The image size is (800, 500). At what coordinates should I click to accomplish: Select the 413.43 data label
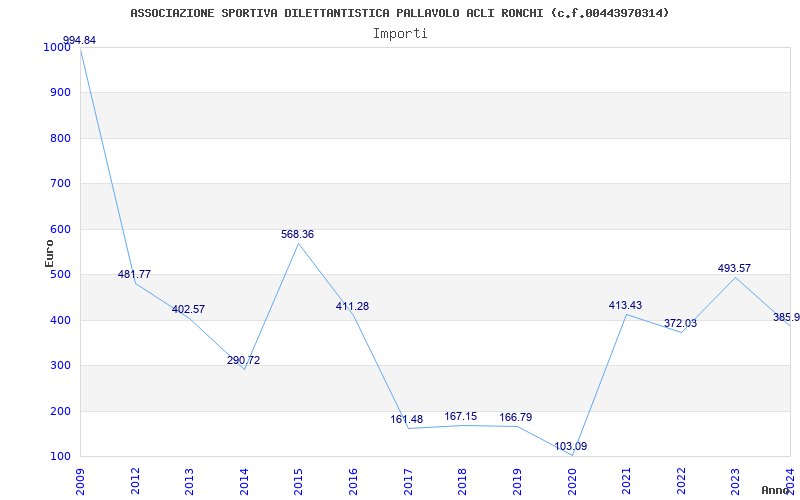[625, 305]
